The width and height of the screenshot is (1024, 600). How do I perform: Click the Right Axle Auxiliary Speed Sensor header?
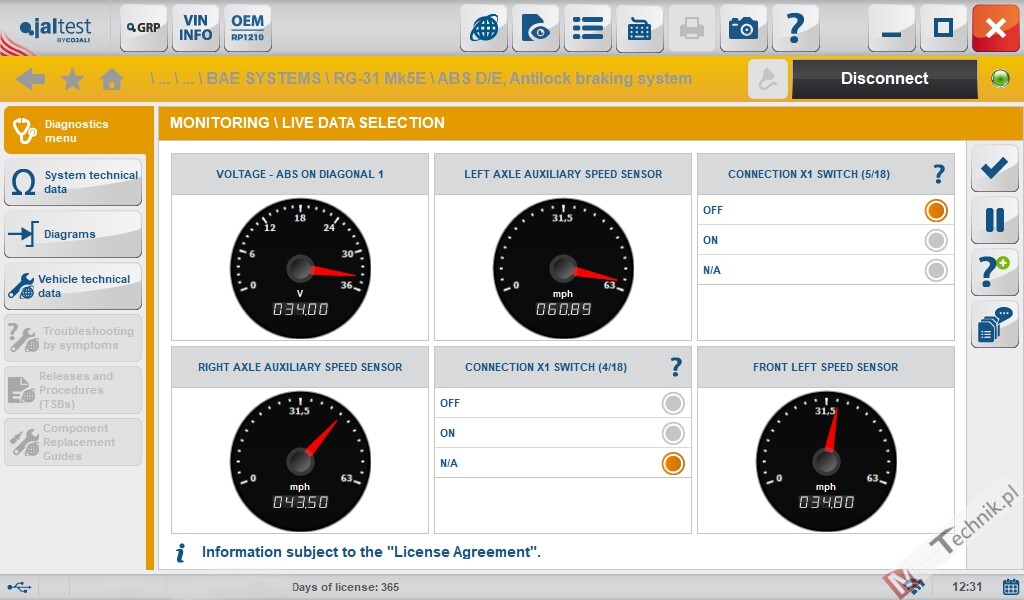(300, 367)
